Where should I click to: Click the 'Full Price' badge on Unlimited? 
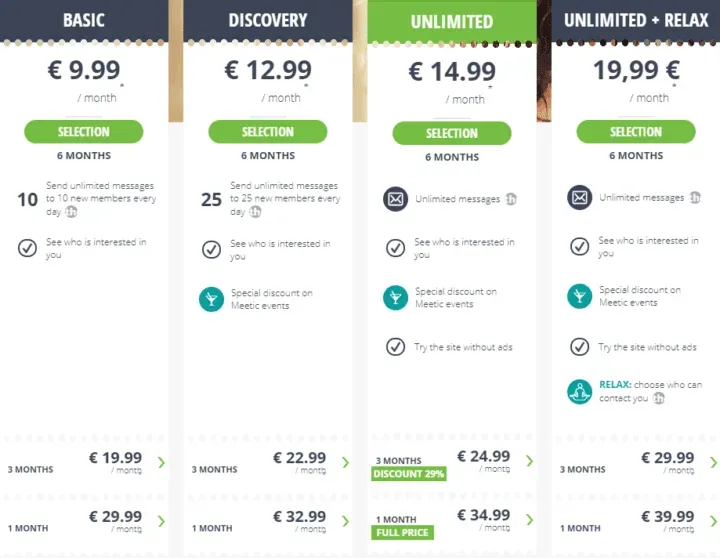[401, 533]
